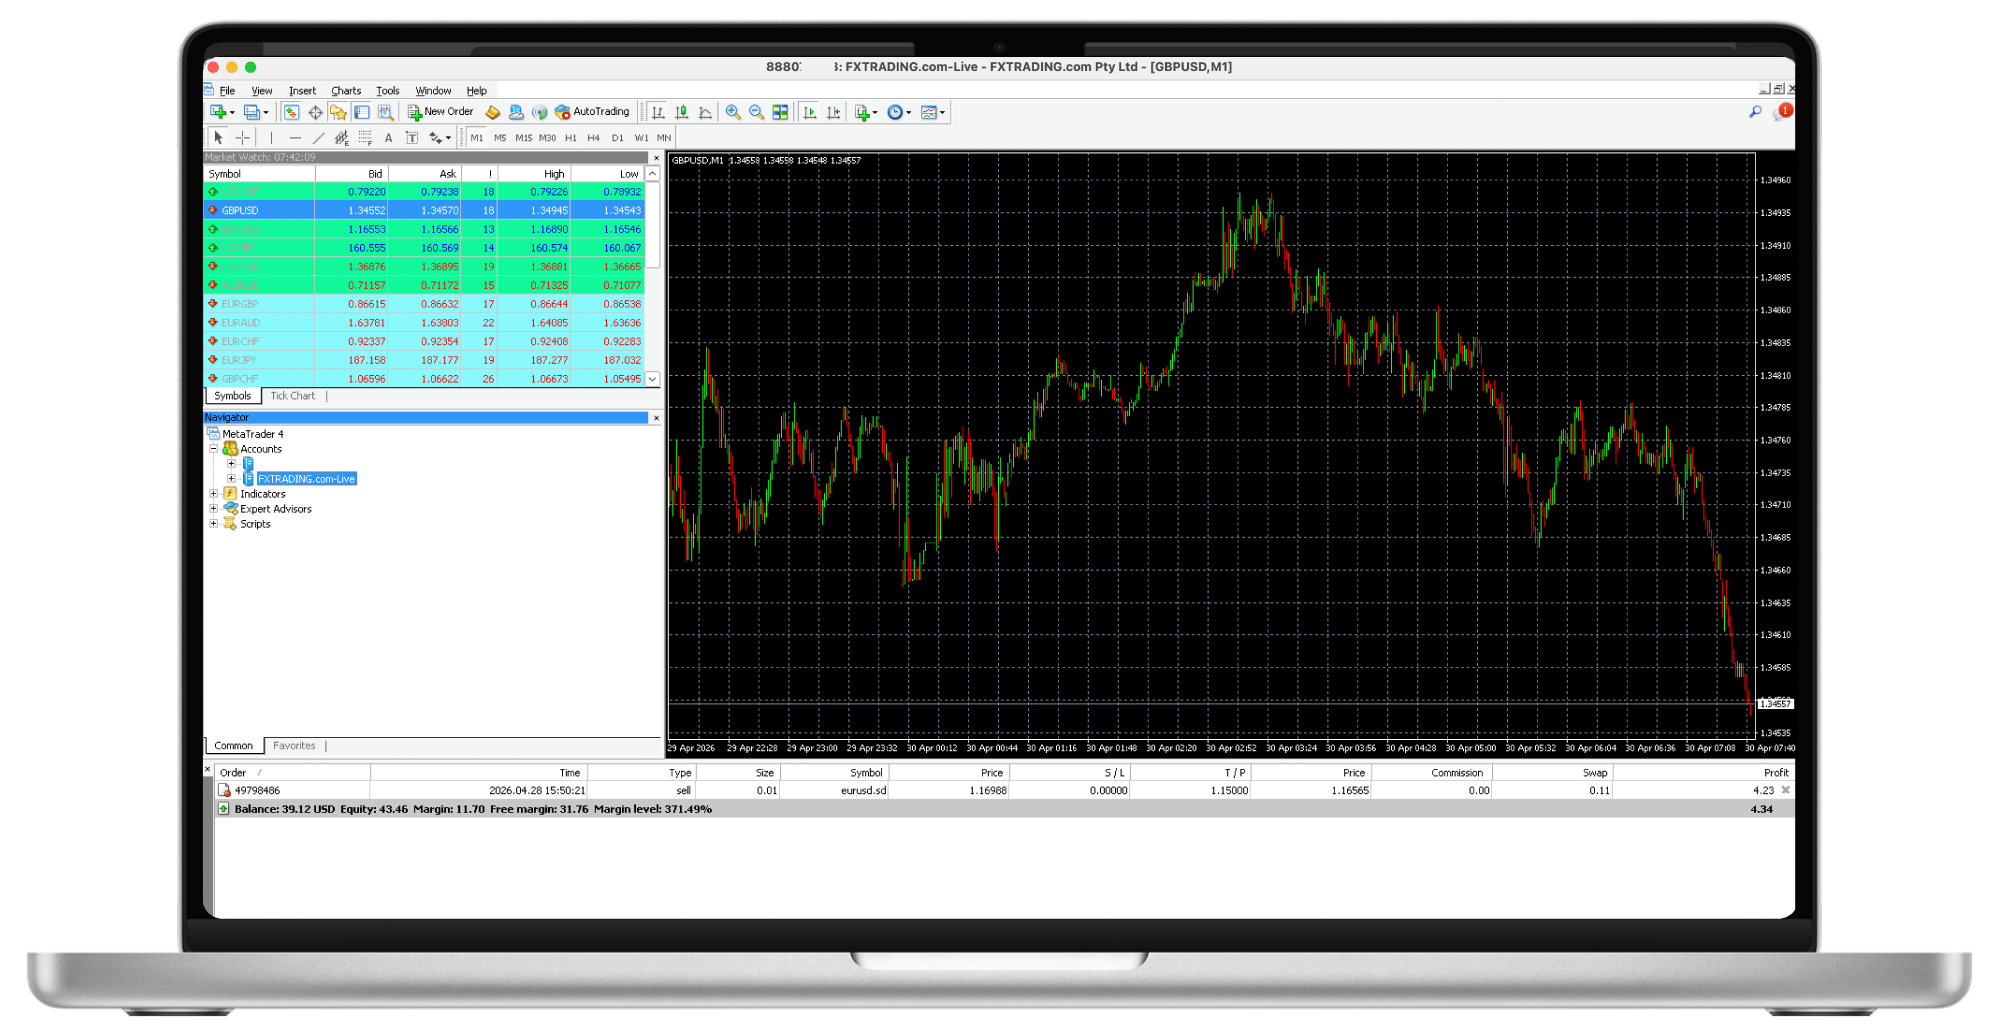The height and width of the screenshot is (1026, 1999).
Task: Close order 49798486 with the x
Action: coord(1785,790)
